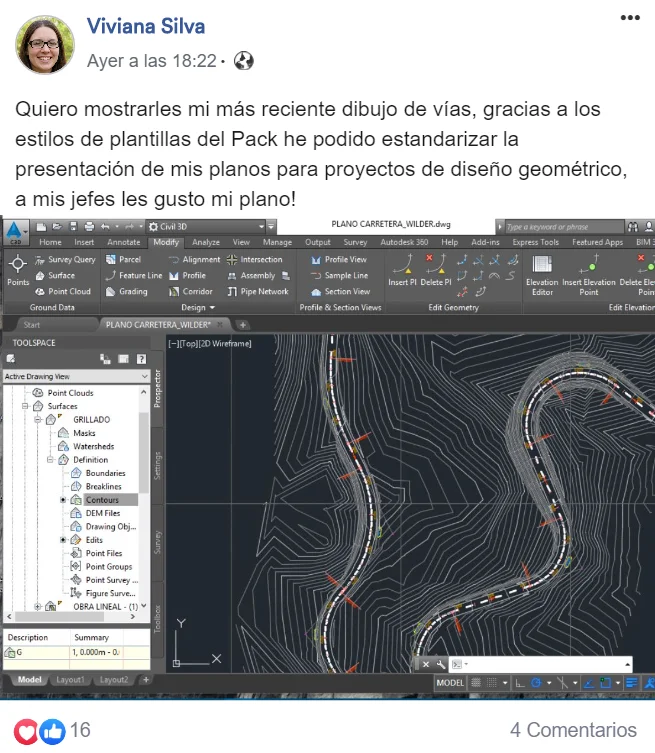The height and width of the screenshot is (753, 655).
Task: Open the 4 Comentarios link
Action: point(573,729)
